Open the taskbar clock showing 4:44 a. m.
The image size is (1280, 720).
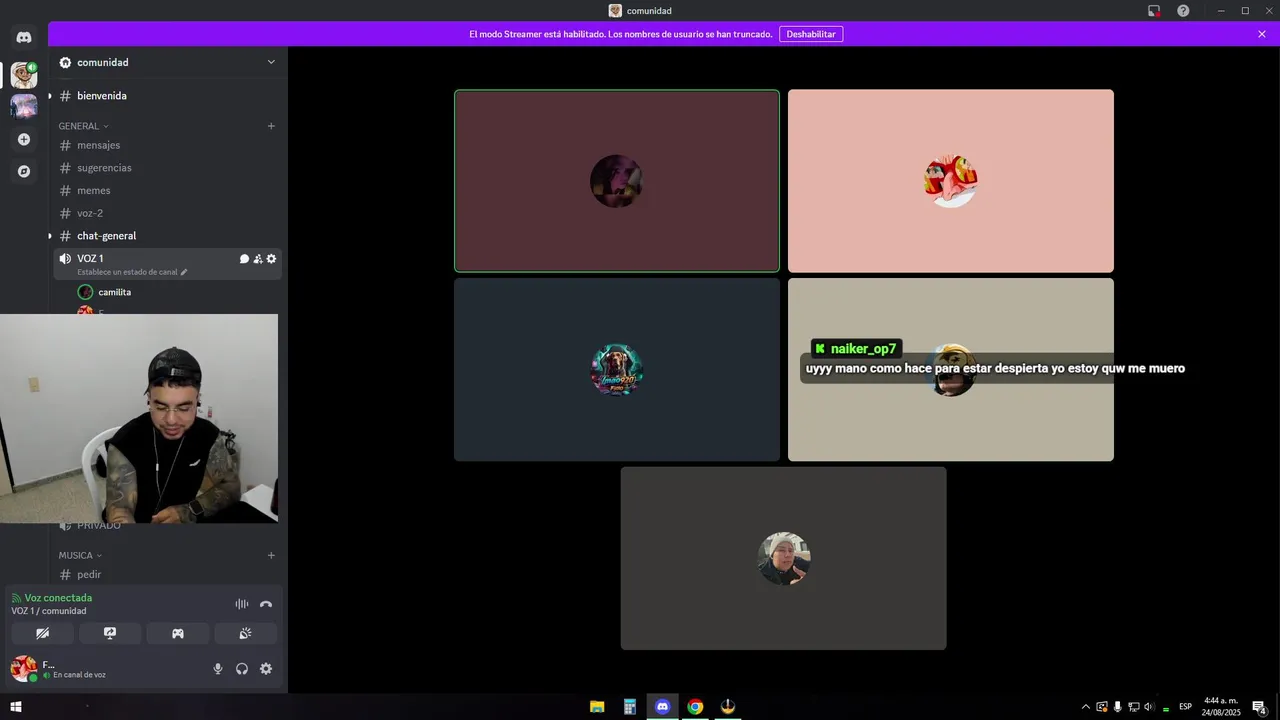pos(1221,707)
